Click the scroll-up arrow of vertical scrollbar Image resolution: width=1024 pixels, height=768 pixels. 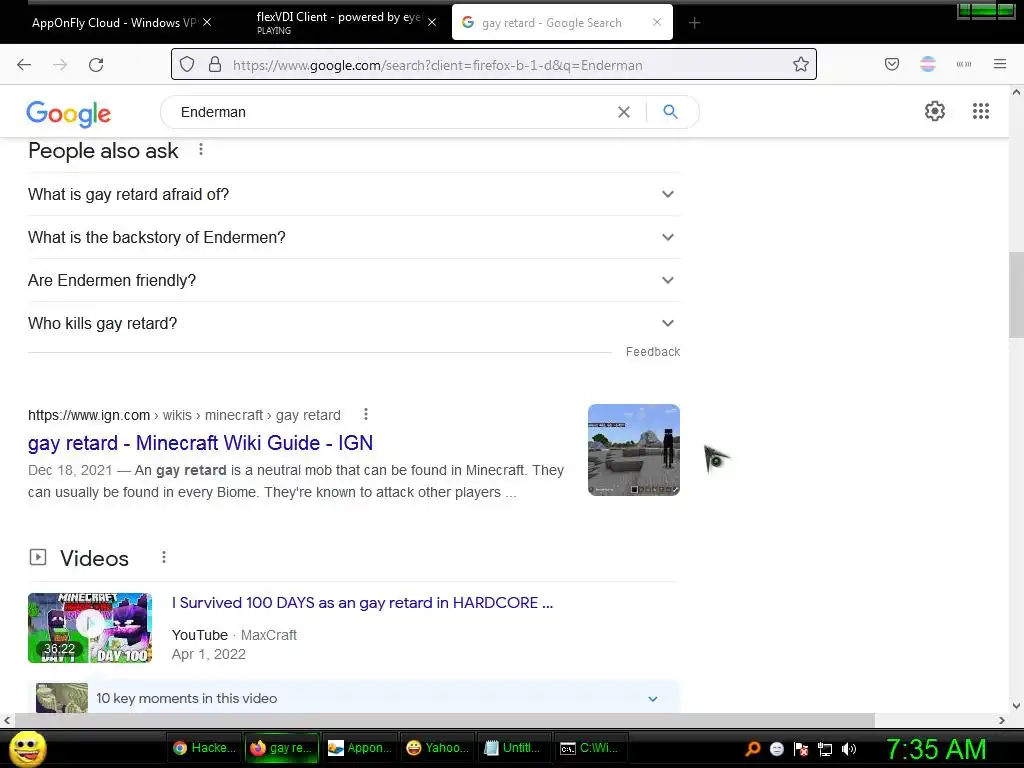(1016, 93)
